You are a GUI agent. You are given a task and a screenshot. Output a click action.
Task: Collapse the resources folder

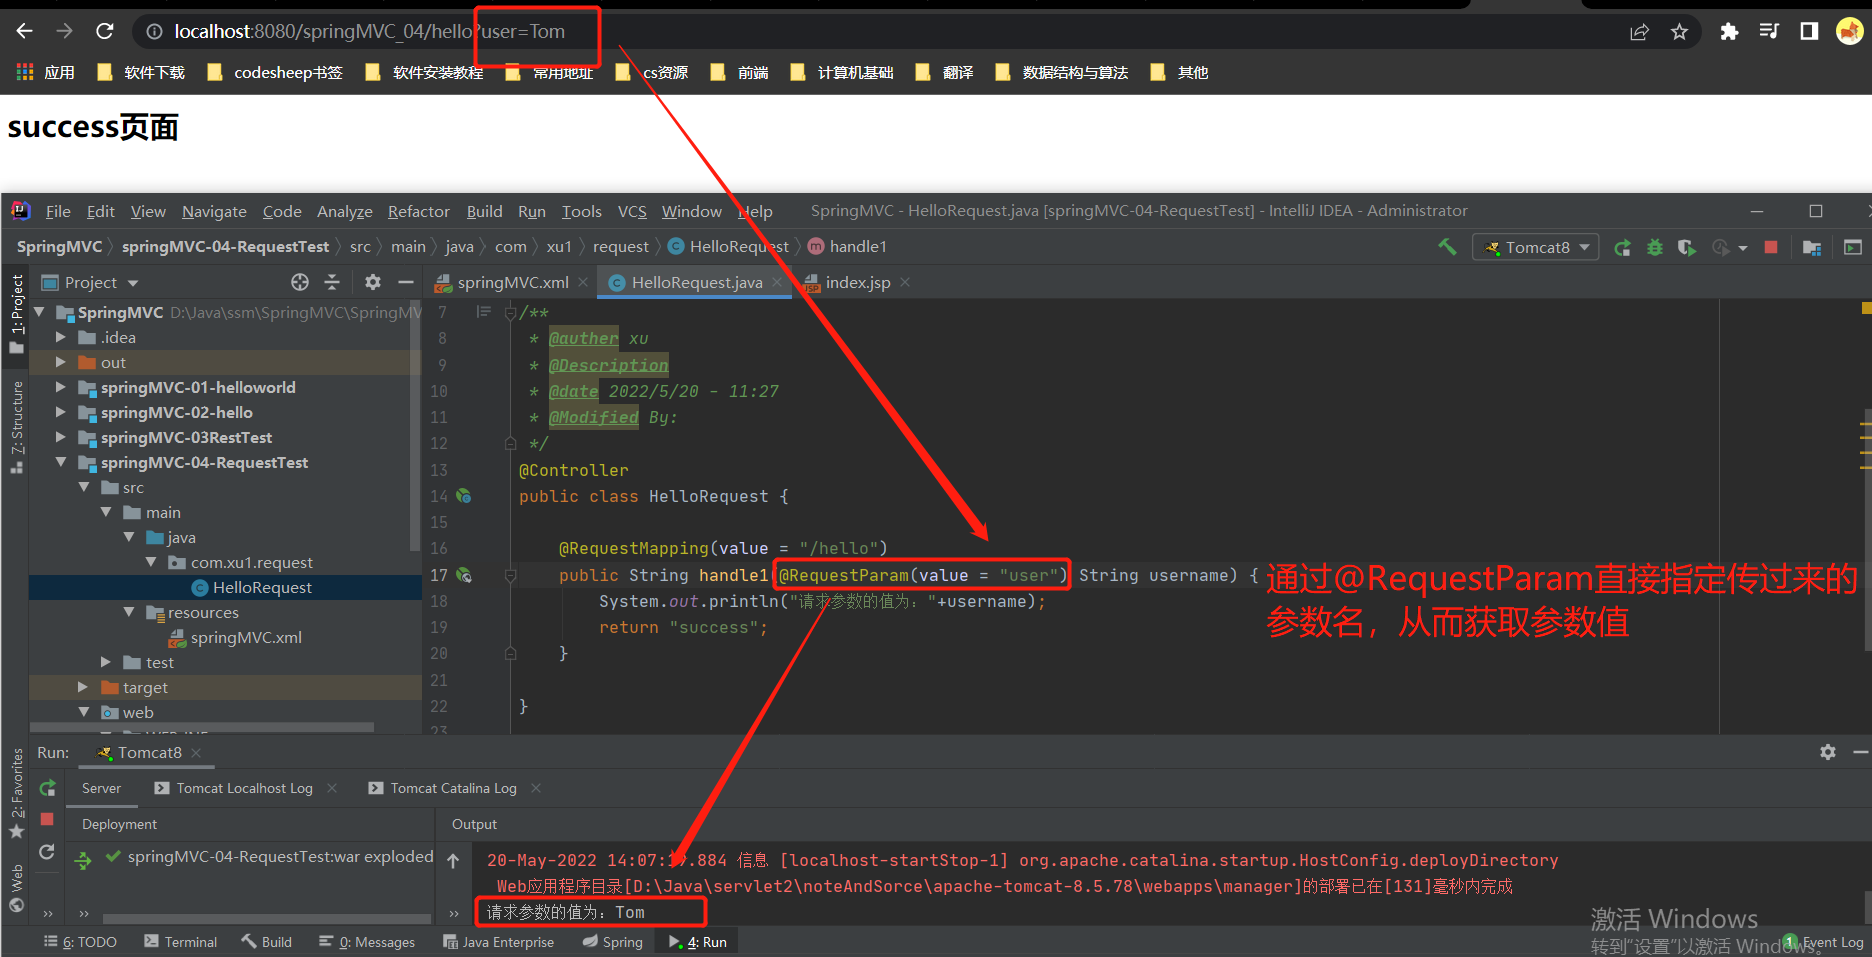(128, 612)
